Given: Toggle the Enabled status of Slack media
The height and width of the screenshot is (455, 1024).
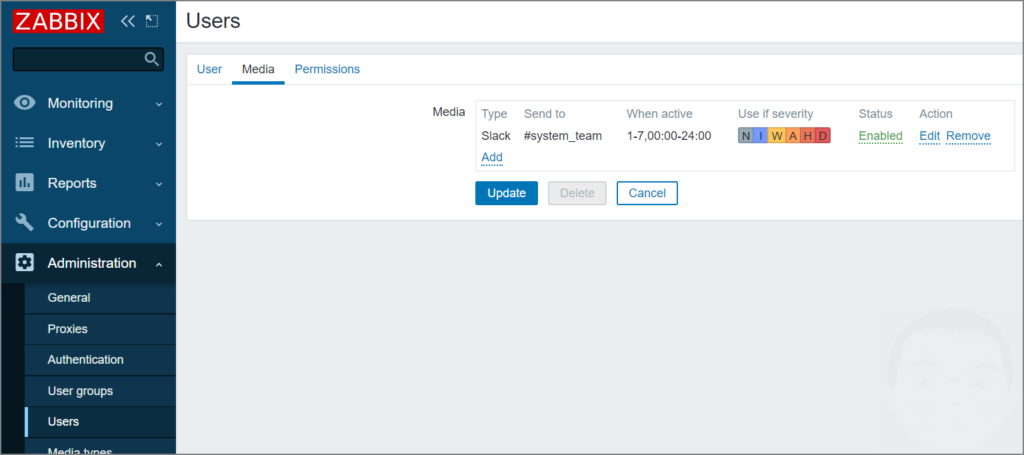Looking at the screenshot, I should pos(880,136).
